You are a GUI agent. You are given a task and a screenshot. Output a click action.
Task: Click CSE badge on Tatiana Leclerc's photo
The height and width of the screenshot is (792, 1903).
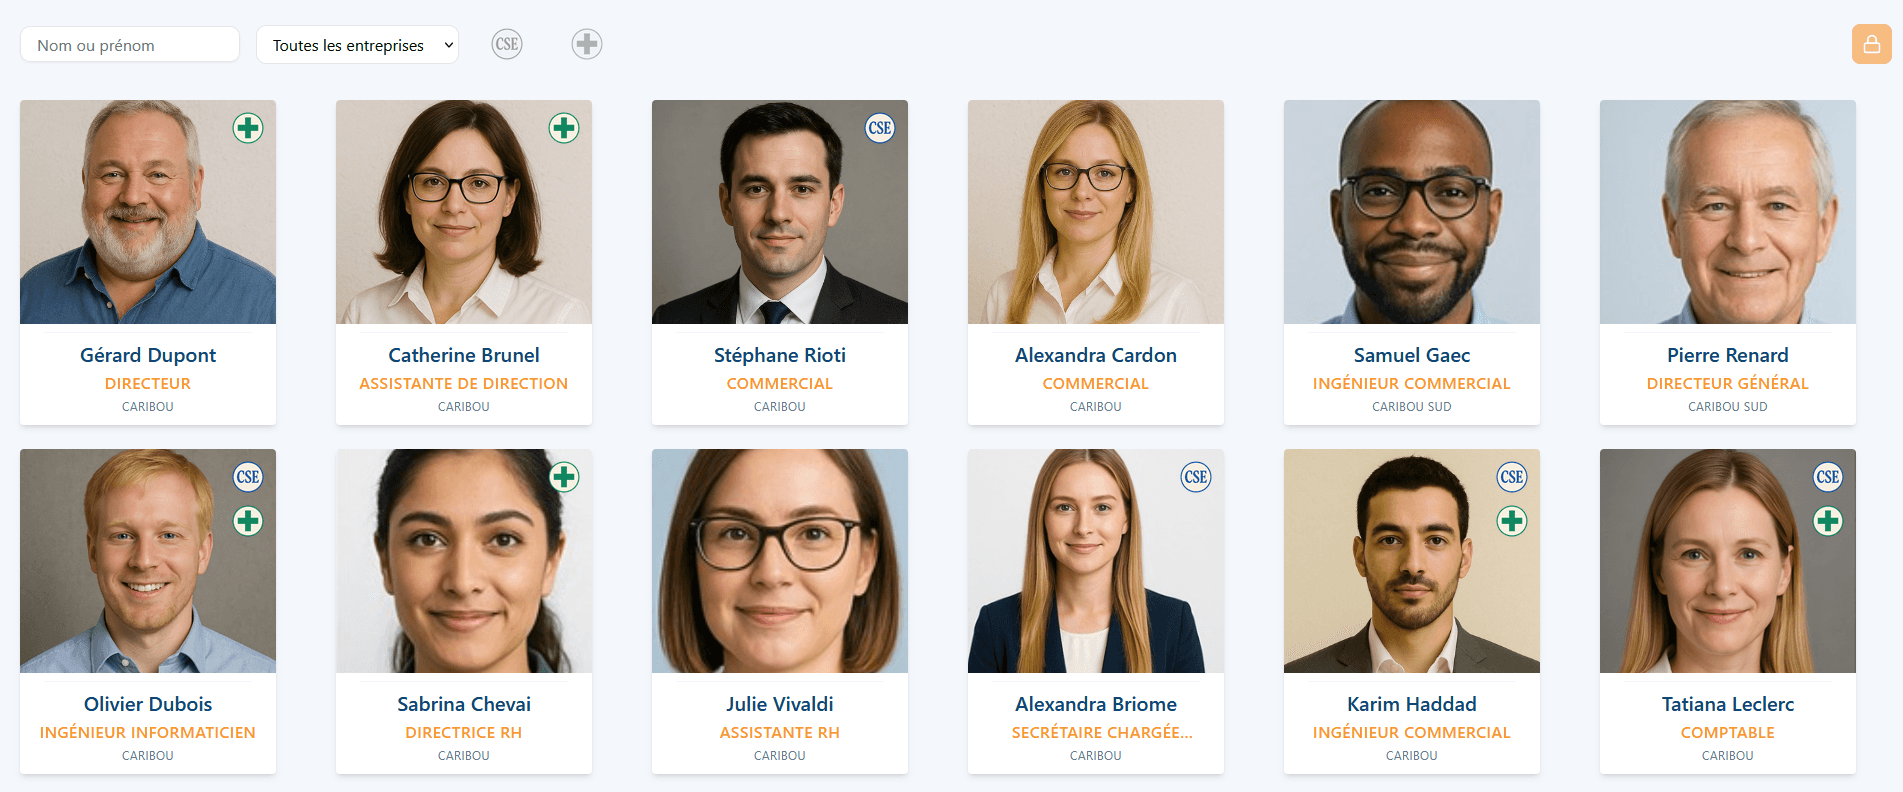1828,477
